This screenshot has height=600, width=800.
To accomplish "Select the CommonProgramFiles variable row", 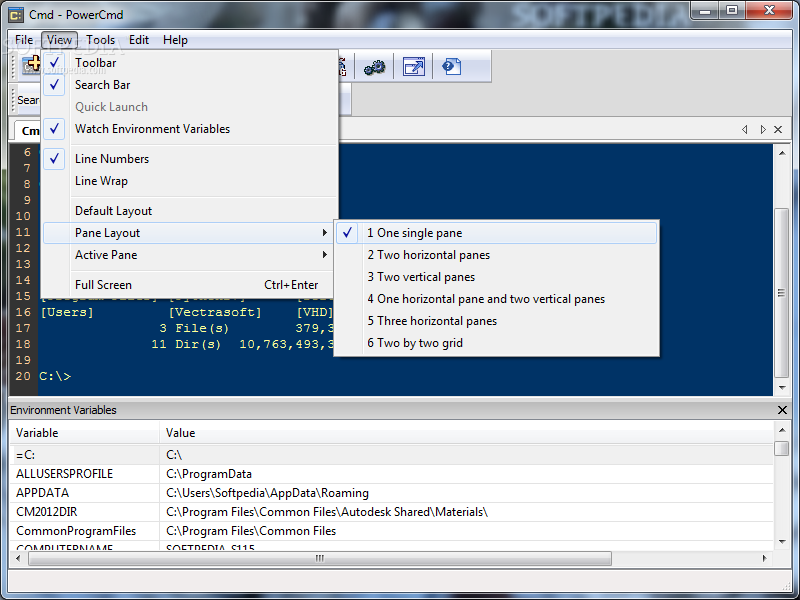I will pos(391,531).
